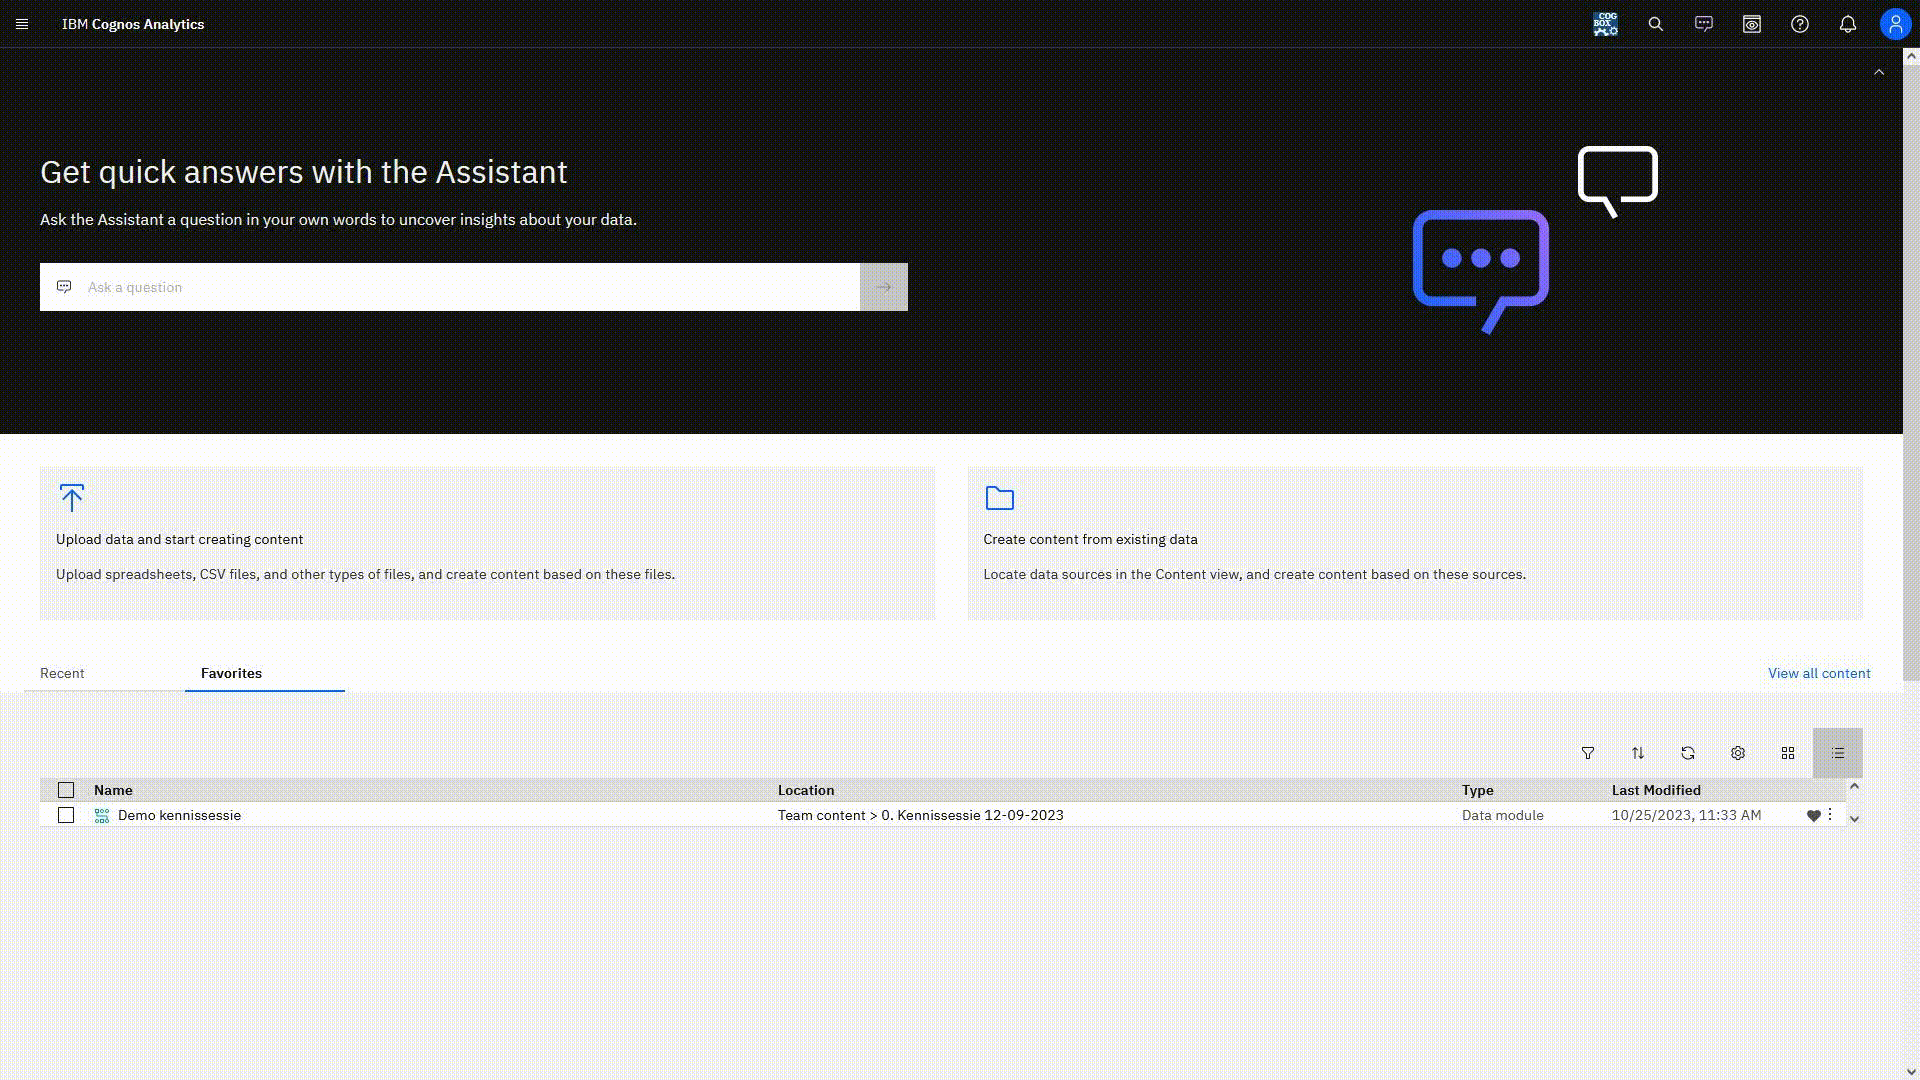The height and width of the screenshot is (1080, 1920).
Task: Open Demo kennissessie action menu
Action: 1830,815
